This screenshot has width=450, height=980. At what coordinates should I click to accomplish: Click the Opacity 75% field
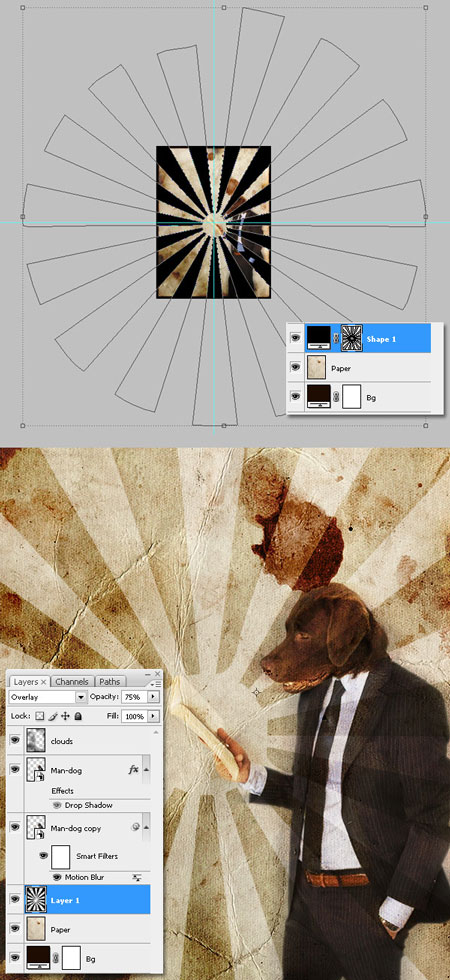point(133,697)
